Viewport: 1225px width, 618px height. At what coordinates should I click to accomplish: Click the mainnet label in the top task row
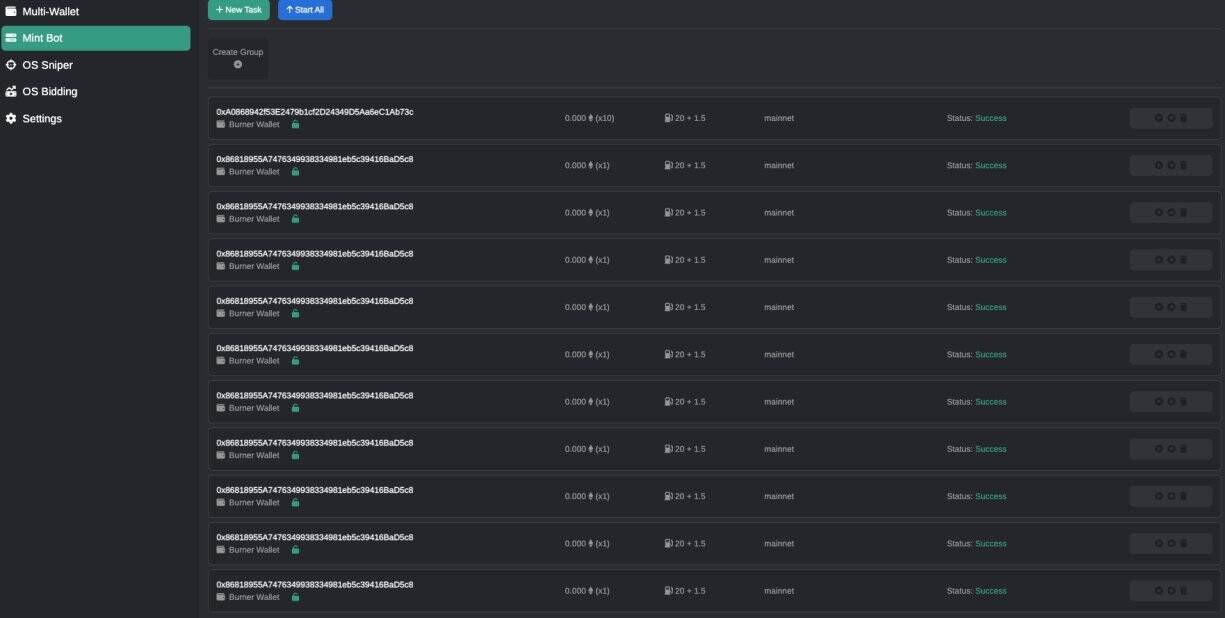(779, 118)
